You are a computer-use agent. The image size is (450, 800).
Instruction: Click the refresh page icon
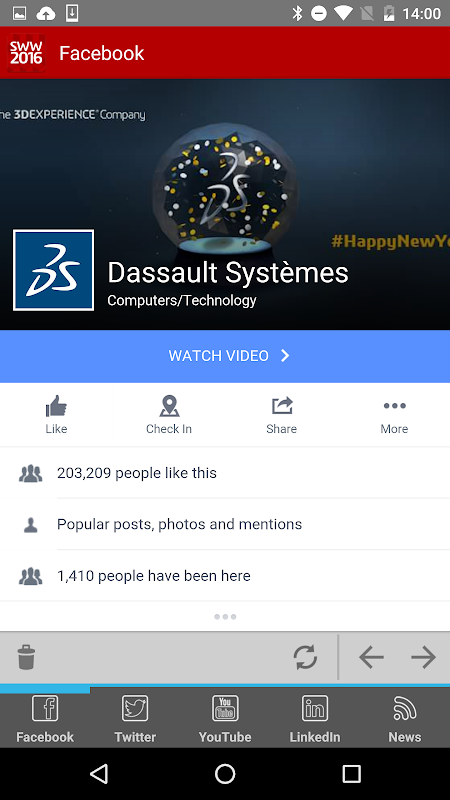pos(305,657)
